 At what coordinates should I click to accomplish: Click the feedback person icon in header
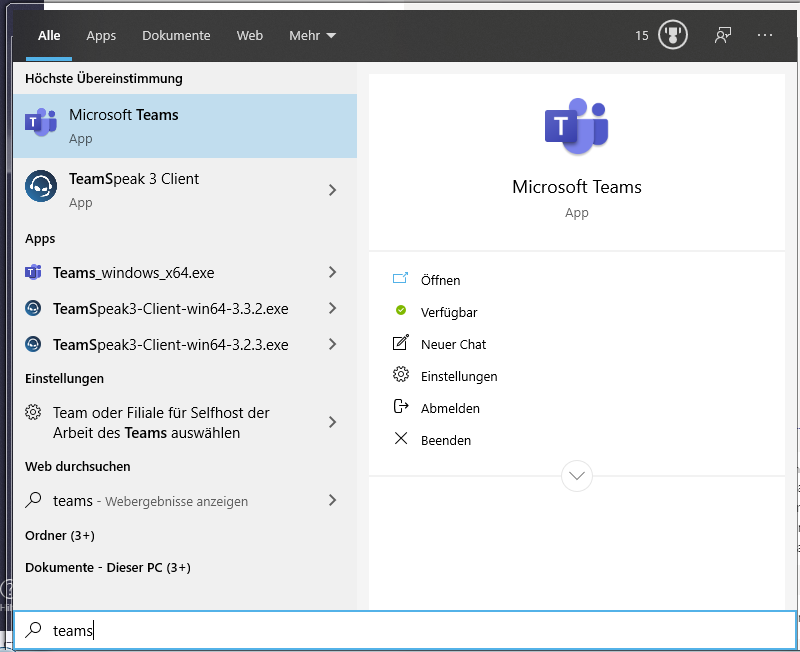(722, 35)
